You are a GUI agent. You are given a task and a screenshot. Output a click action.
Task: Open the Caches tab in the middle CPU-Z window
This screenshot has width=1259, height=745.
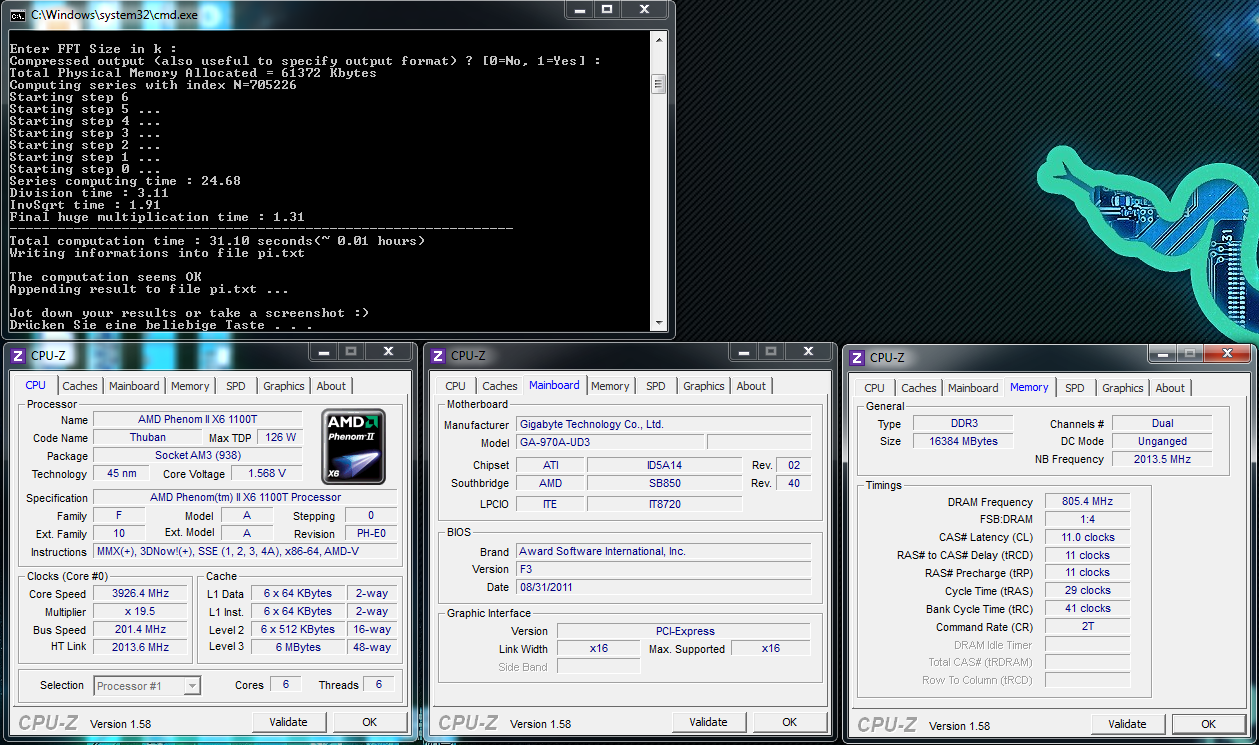(500, 386)
